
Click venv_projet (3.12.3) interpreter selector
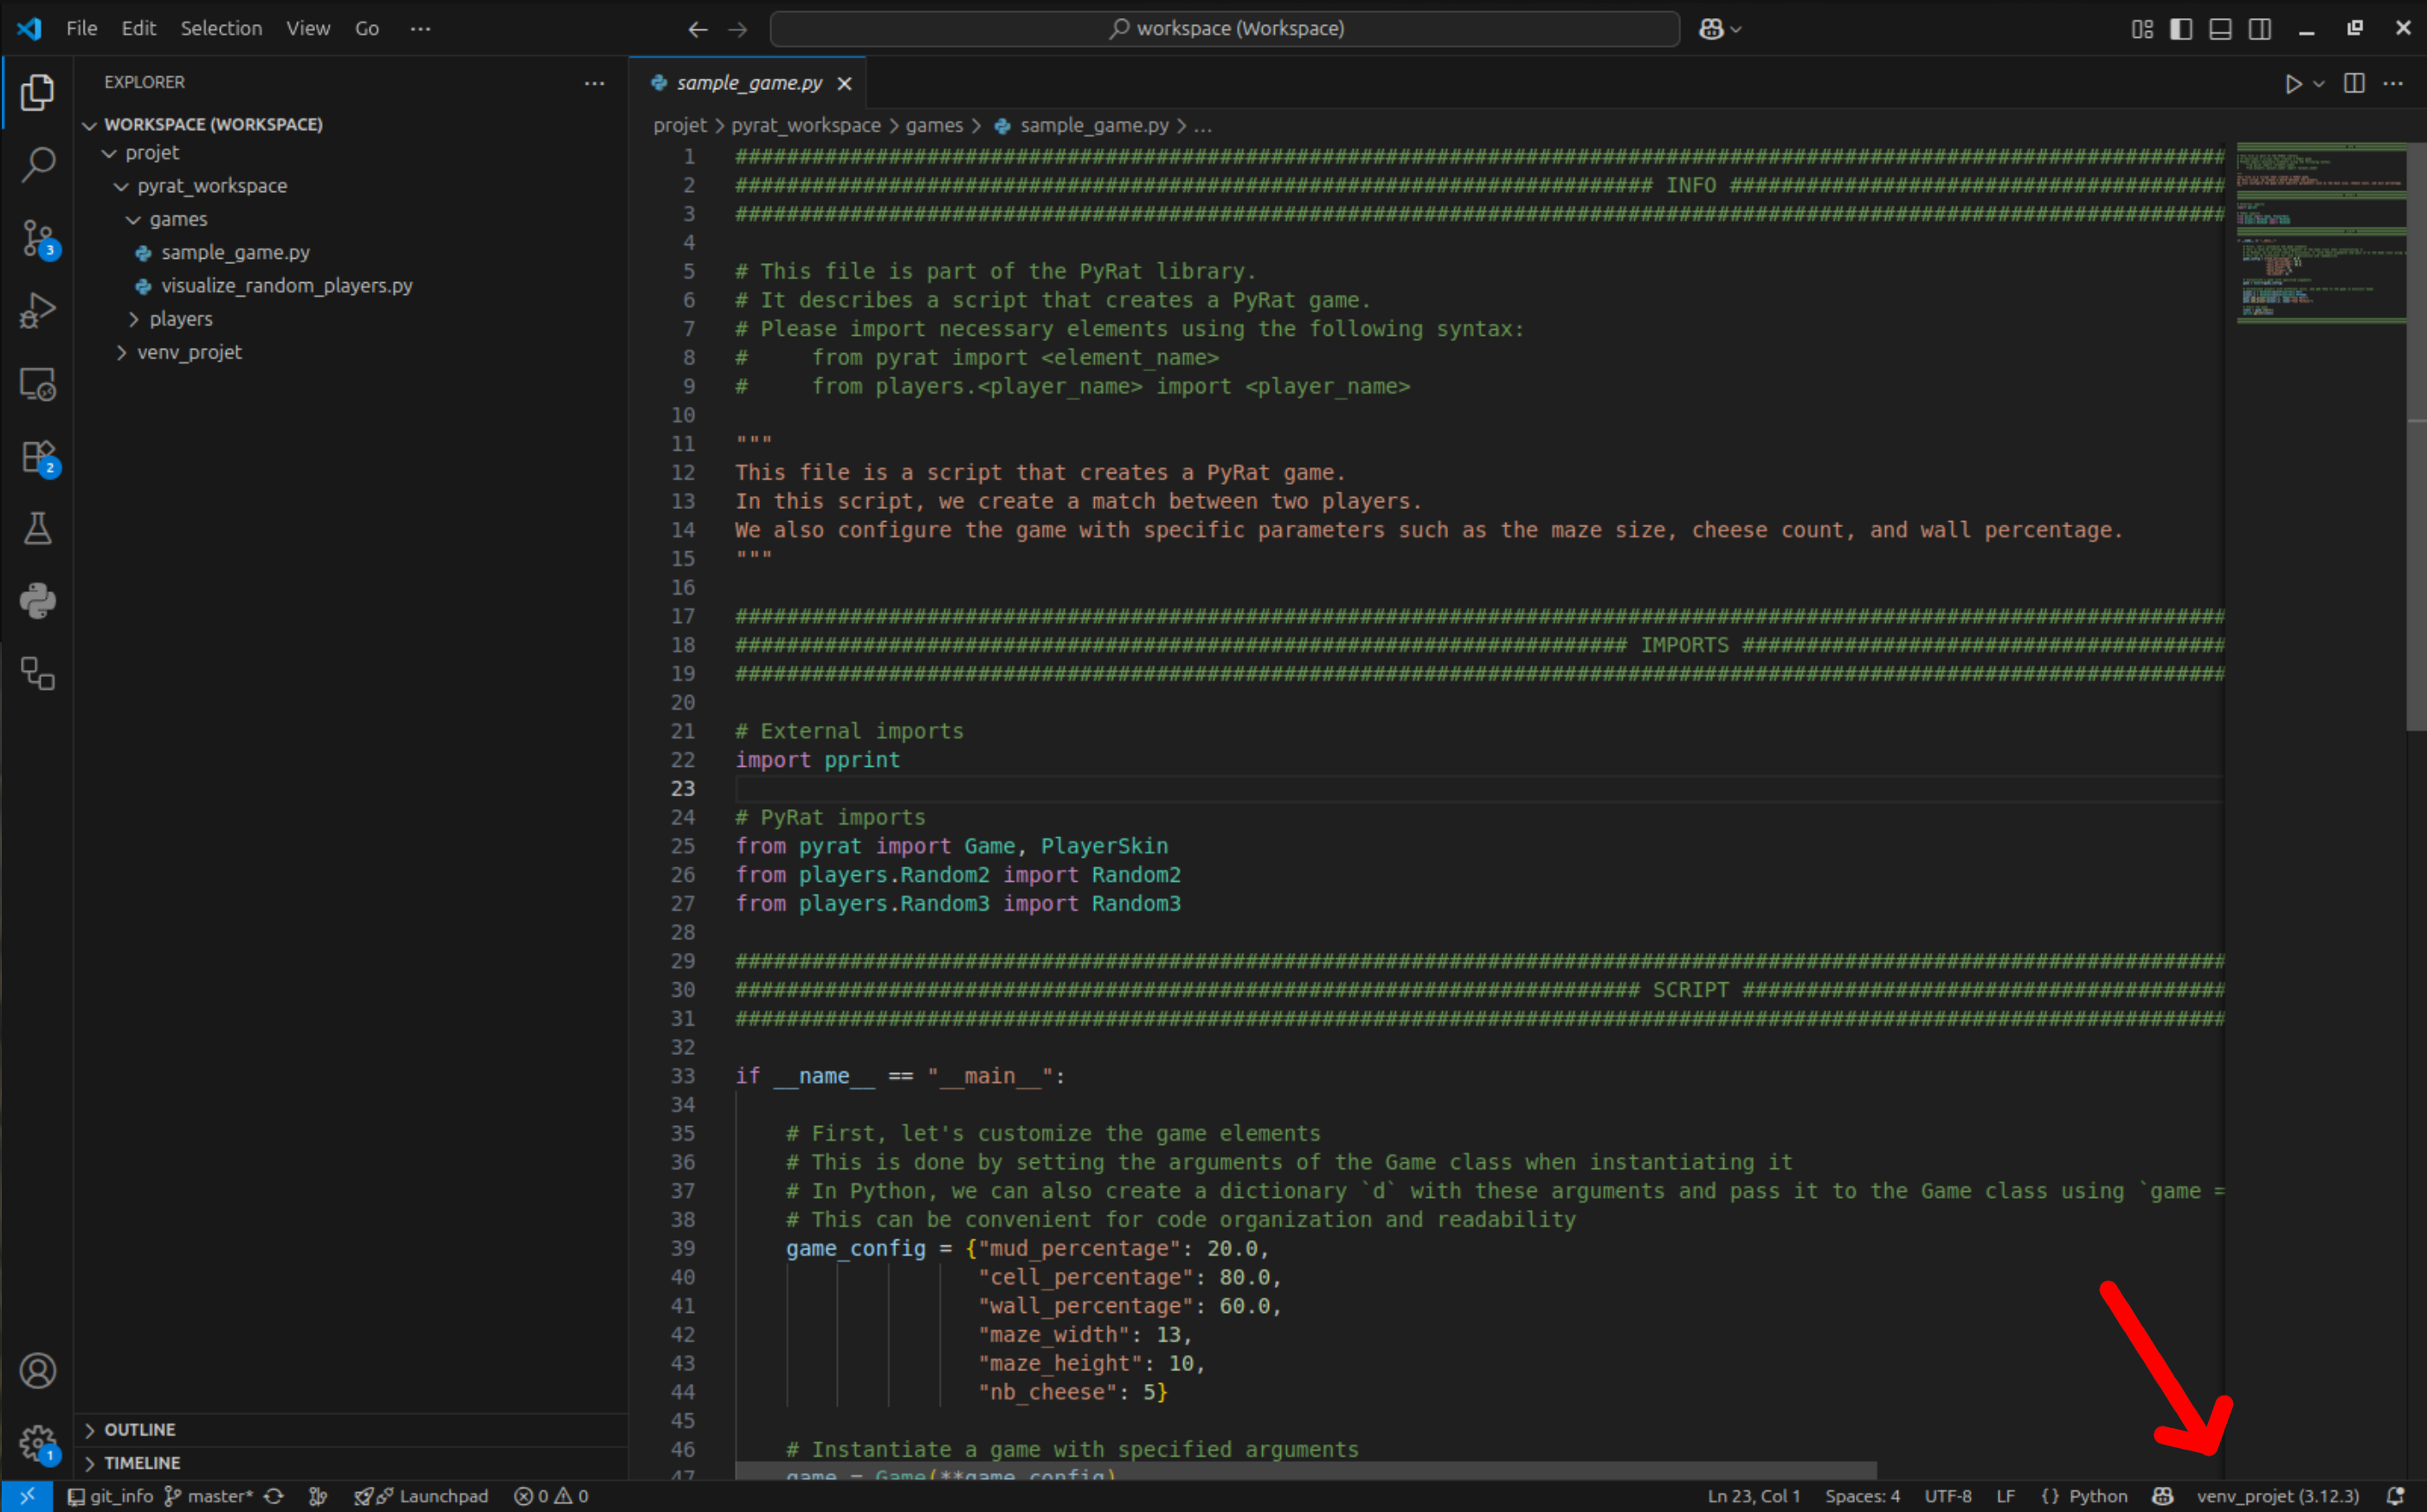coord(2277,1496)
